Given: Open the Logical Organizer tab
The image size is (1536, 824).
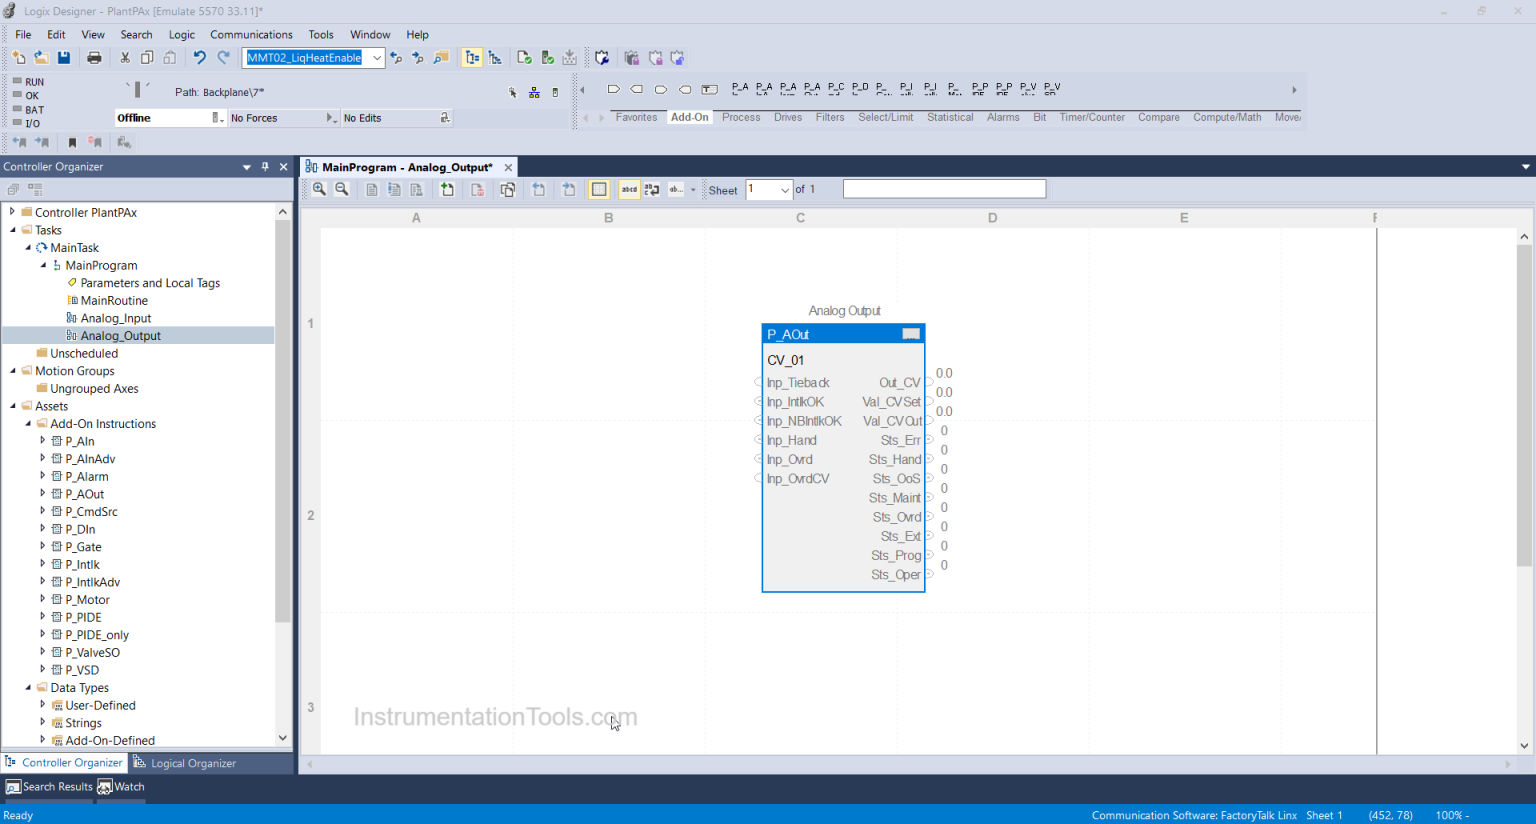Looking at the screenshot, I should click(185, 763).
